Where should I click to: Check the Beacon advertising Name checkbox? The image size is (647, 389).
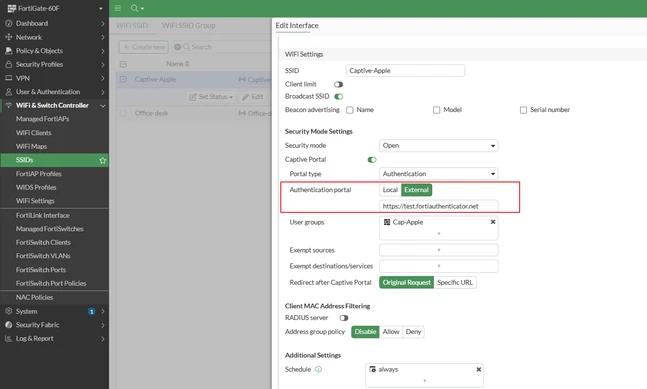[x=350, y=110]
